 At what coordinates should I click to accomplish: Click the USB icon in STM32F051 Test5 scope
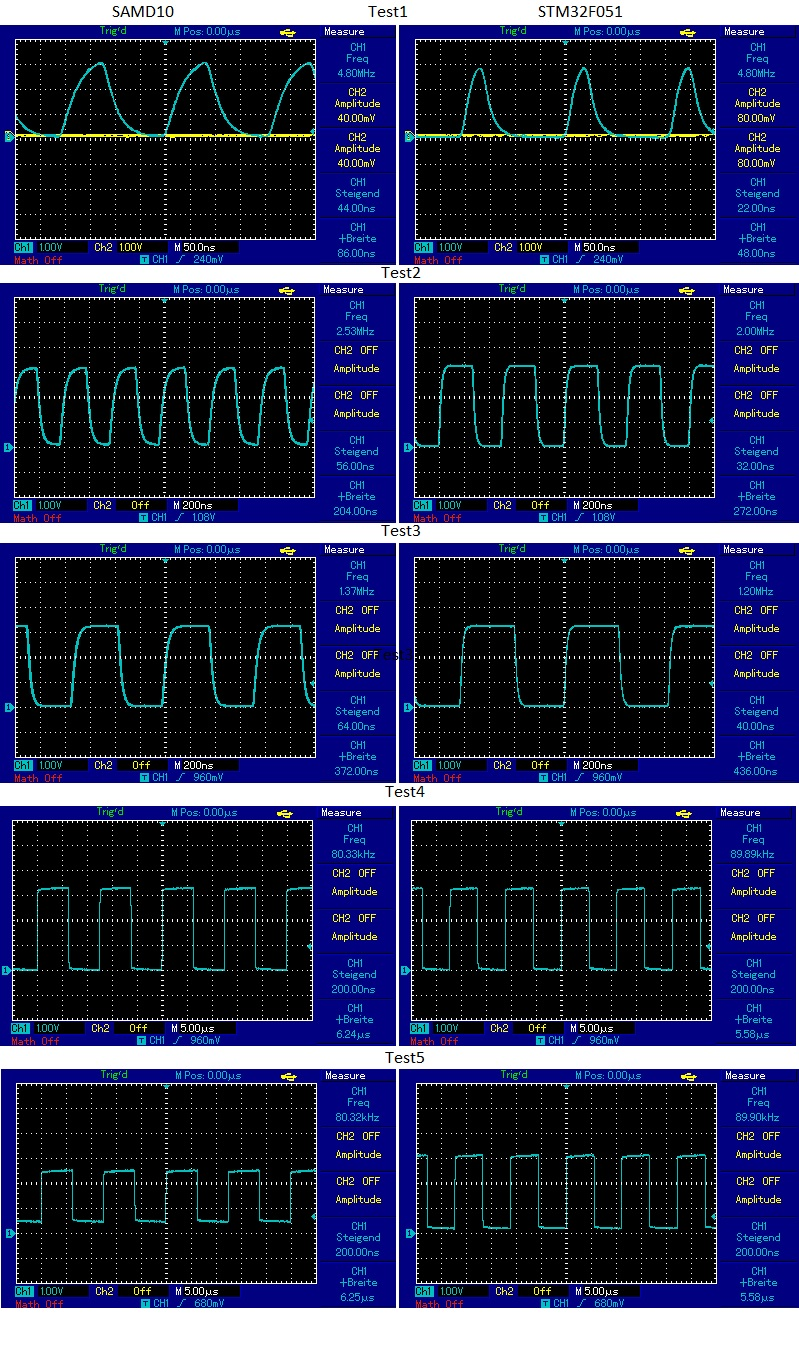coord(689,1076)
